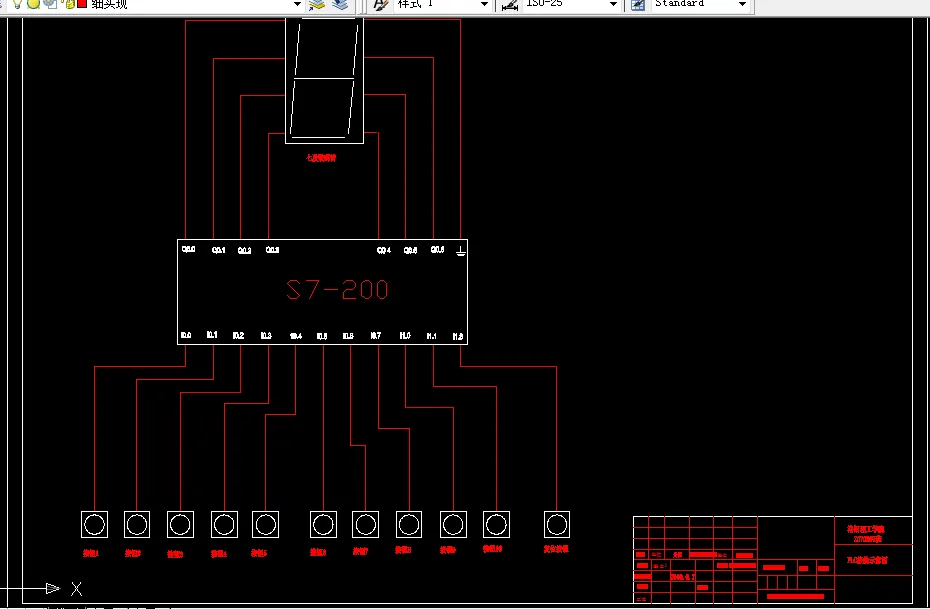Select the push-button symbol labeled 按钮7
The image size is (930, 609).
click(365, 524)
